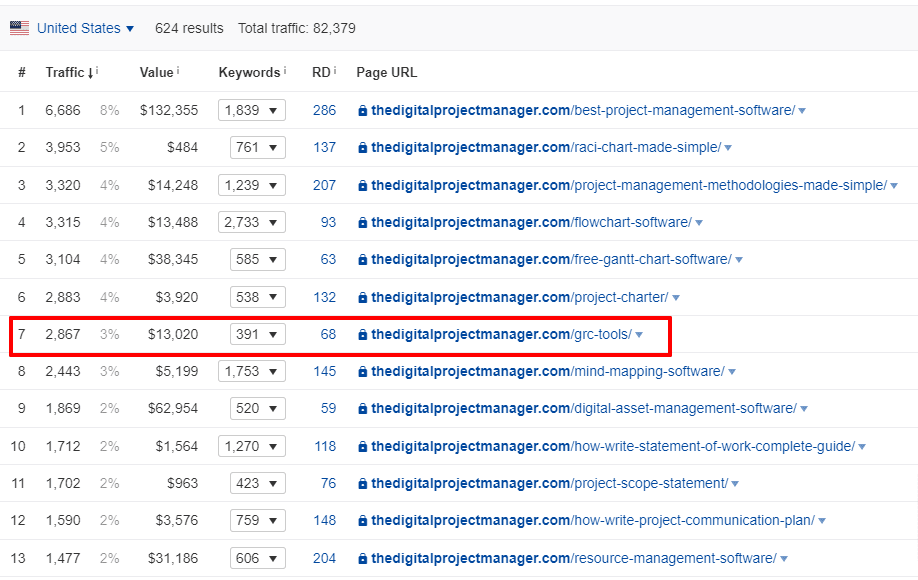Click the lock icon on project-charter row
918x580 pixels.
(x=362, y=298)
